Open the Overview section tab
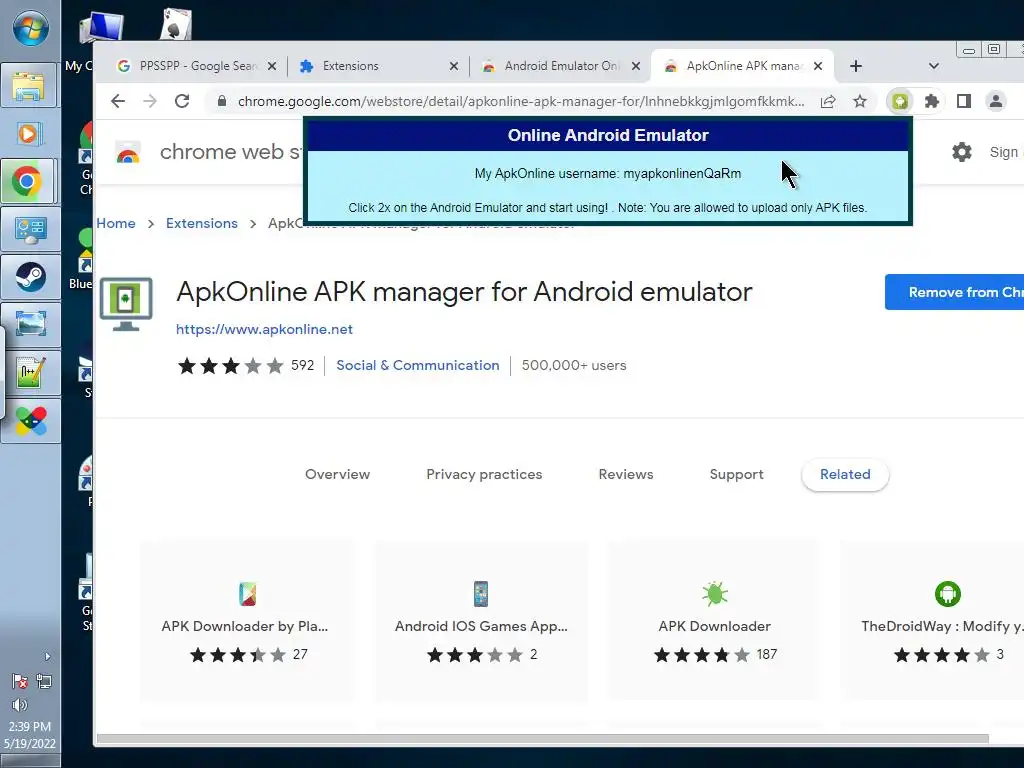The height and width of the screenshot is (768, 1024). click(x=338, y=474)
